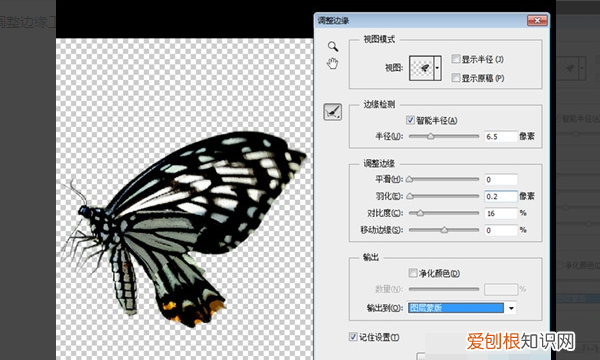This screenshot has height=360, width=600.
Task: Select the Hand pan tool
Action: click(333, 64)
